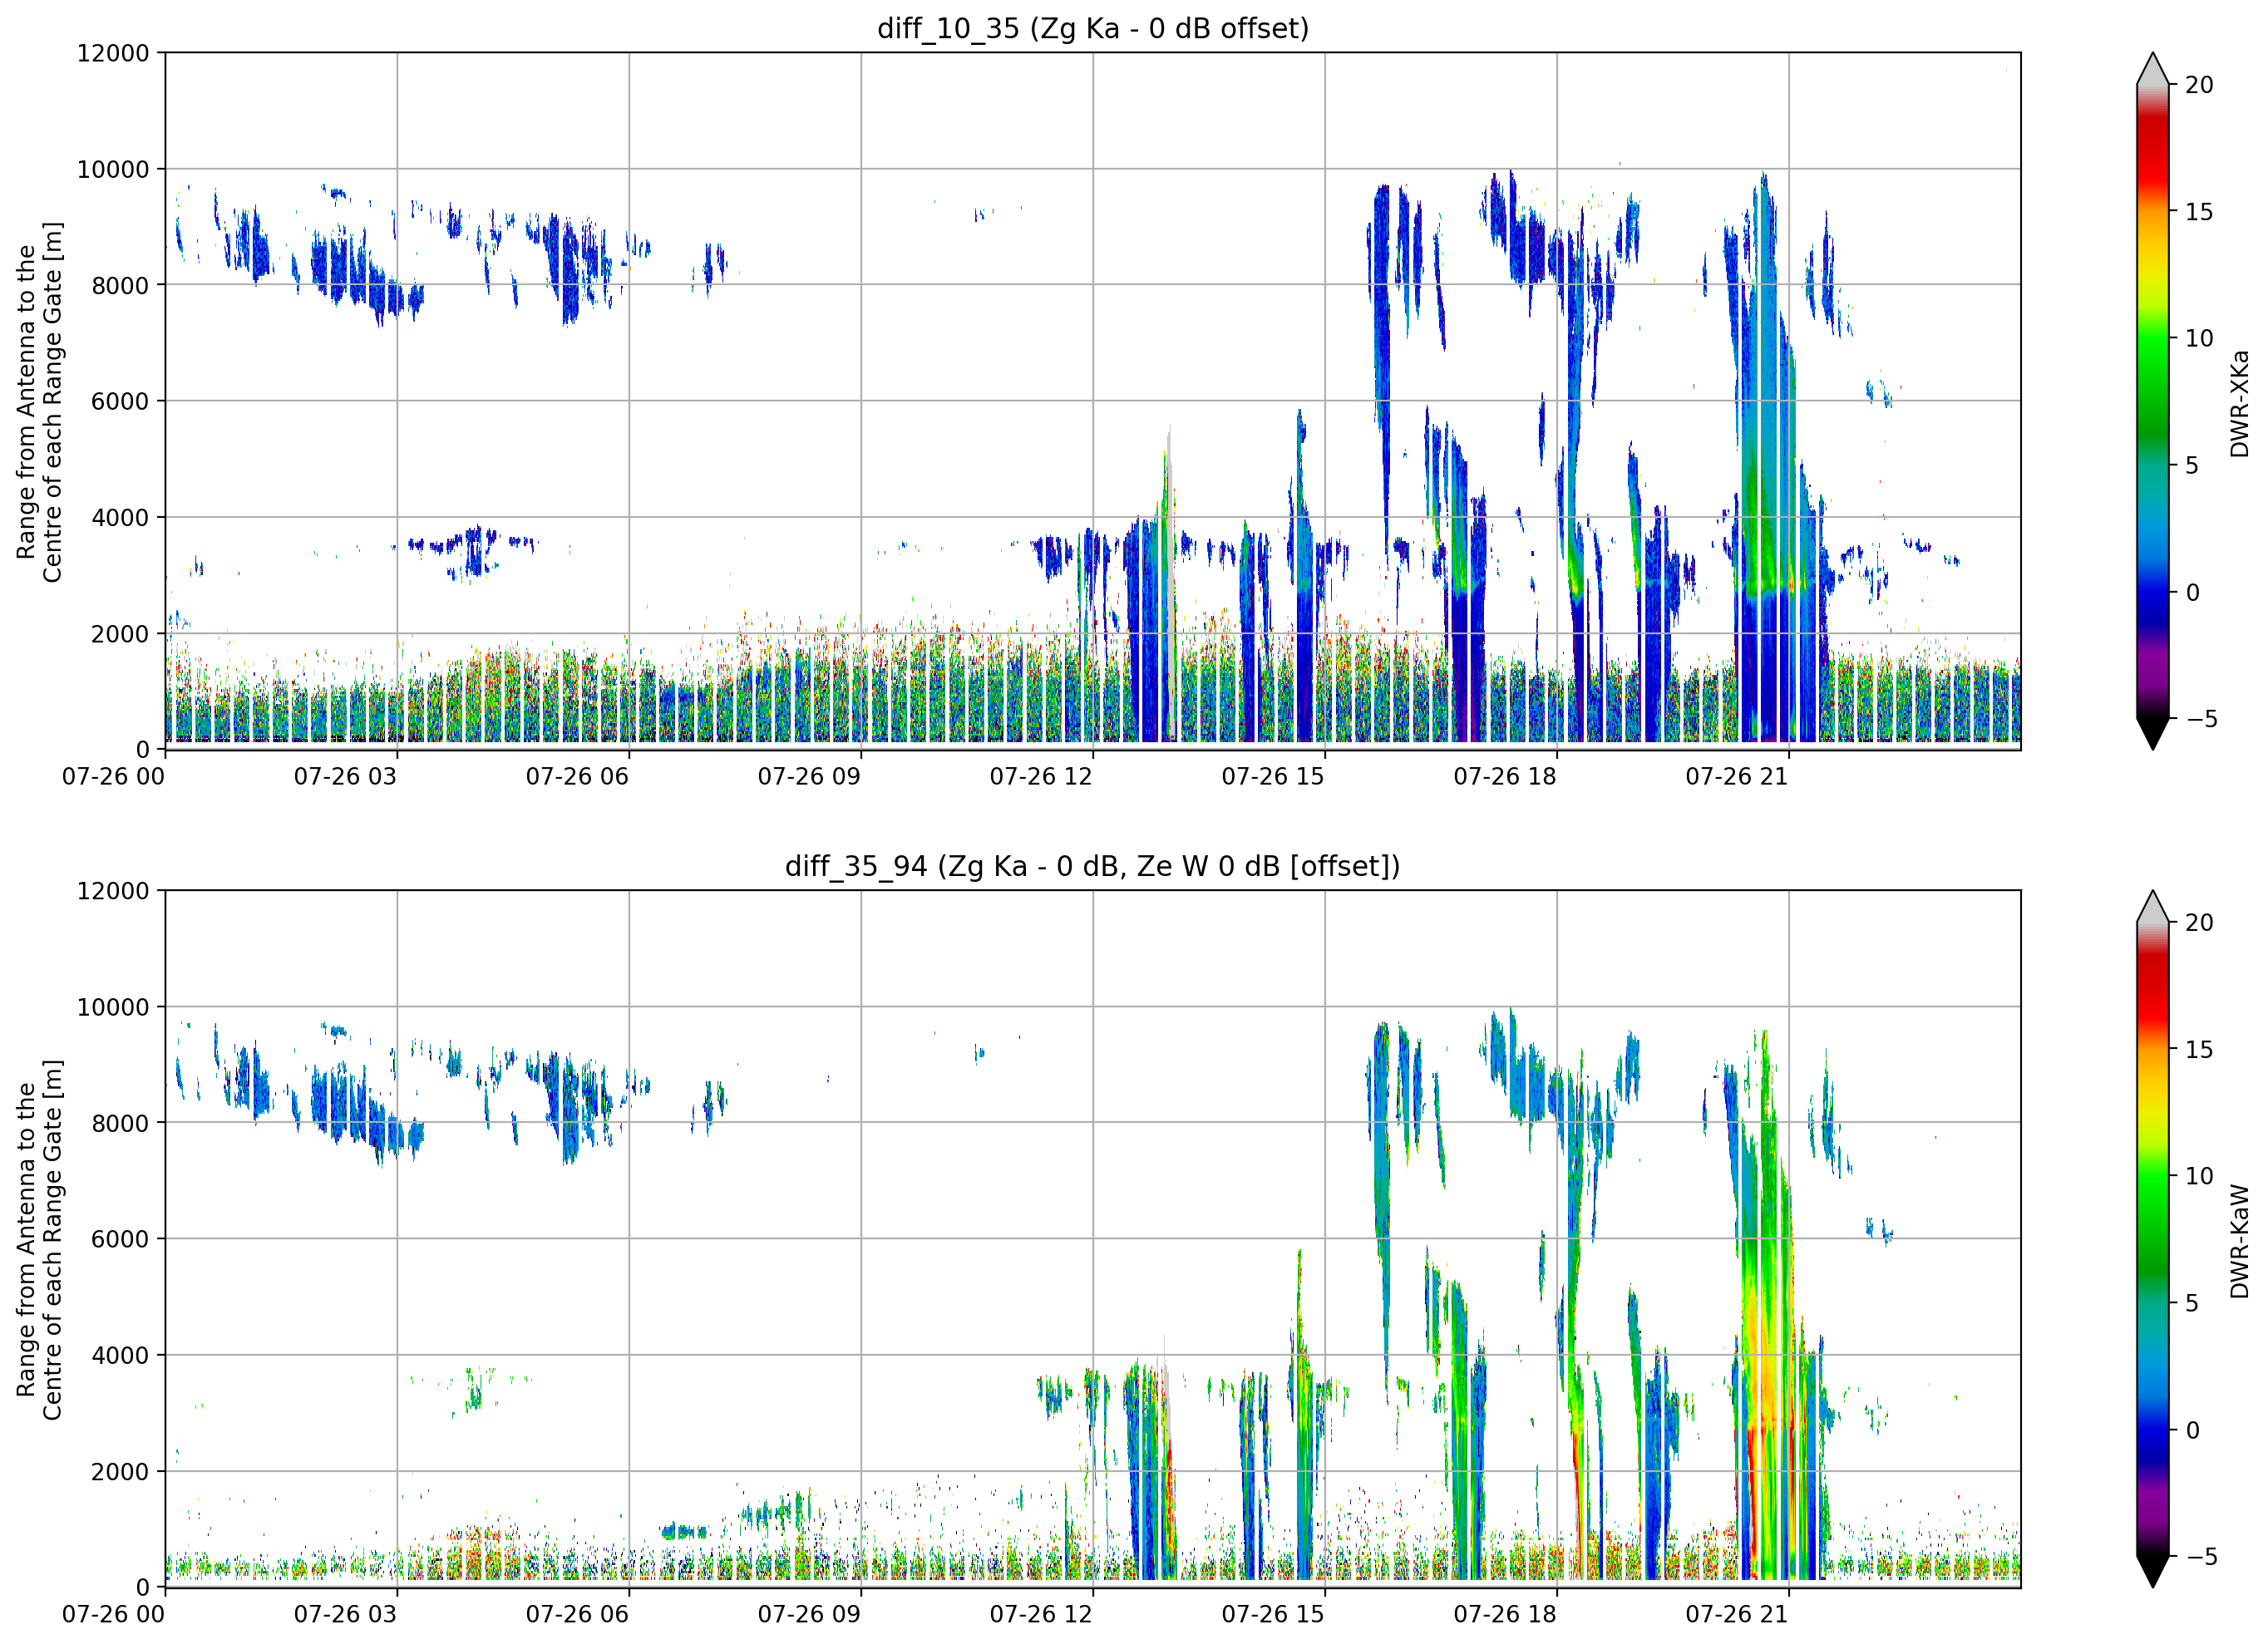Click the 10 tick on DWR-KaW colorbar
The width and height of the screenshot is (2268, 1644).
[x=2199, y=1176]
